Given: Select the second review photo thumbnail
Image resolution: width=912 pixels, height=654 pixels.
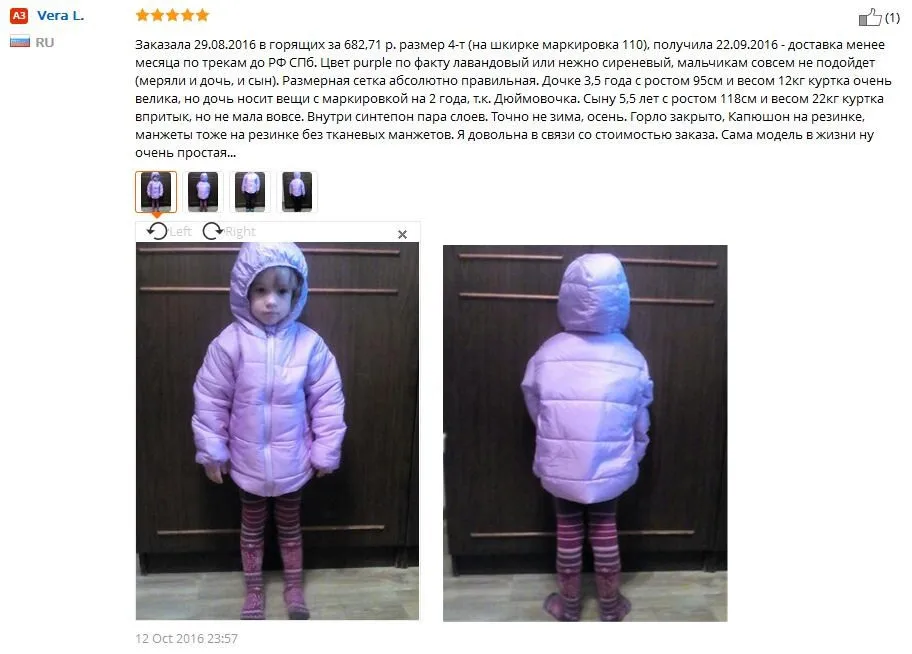Looking at the screenshot, I should (202, 191).
